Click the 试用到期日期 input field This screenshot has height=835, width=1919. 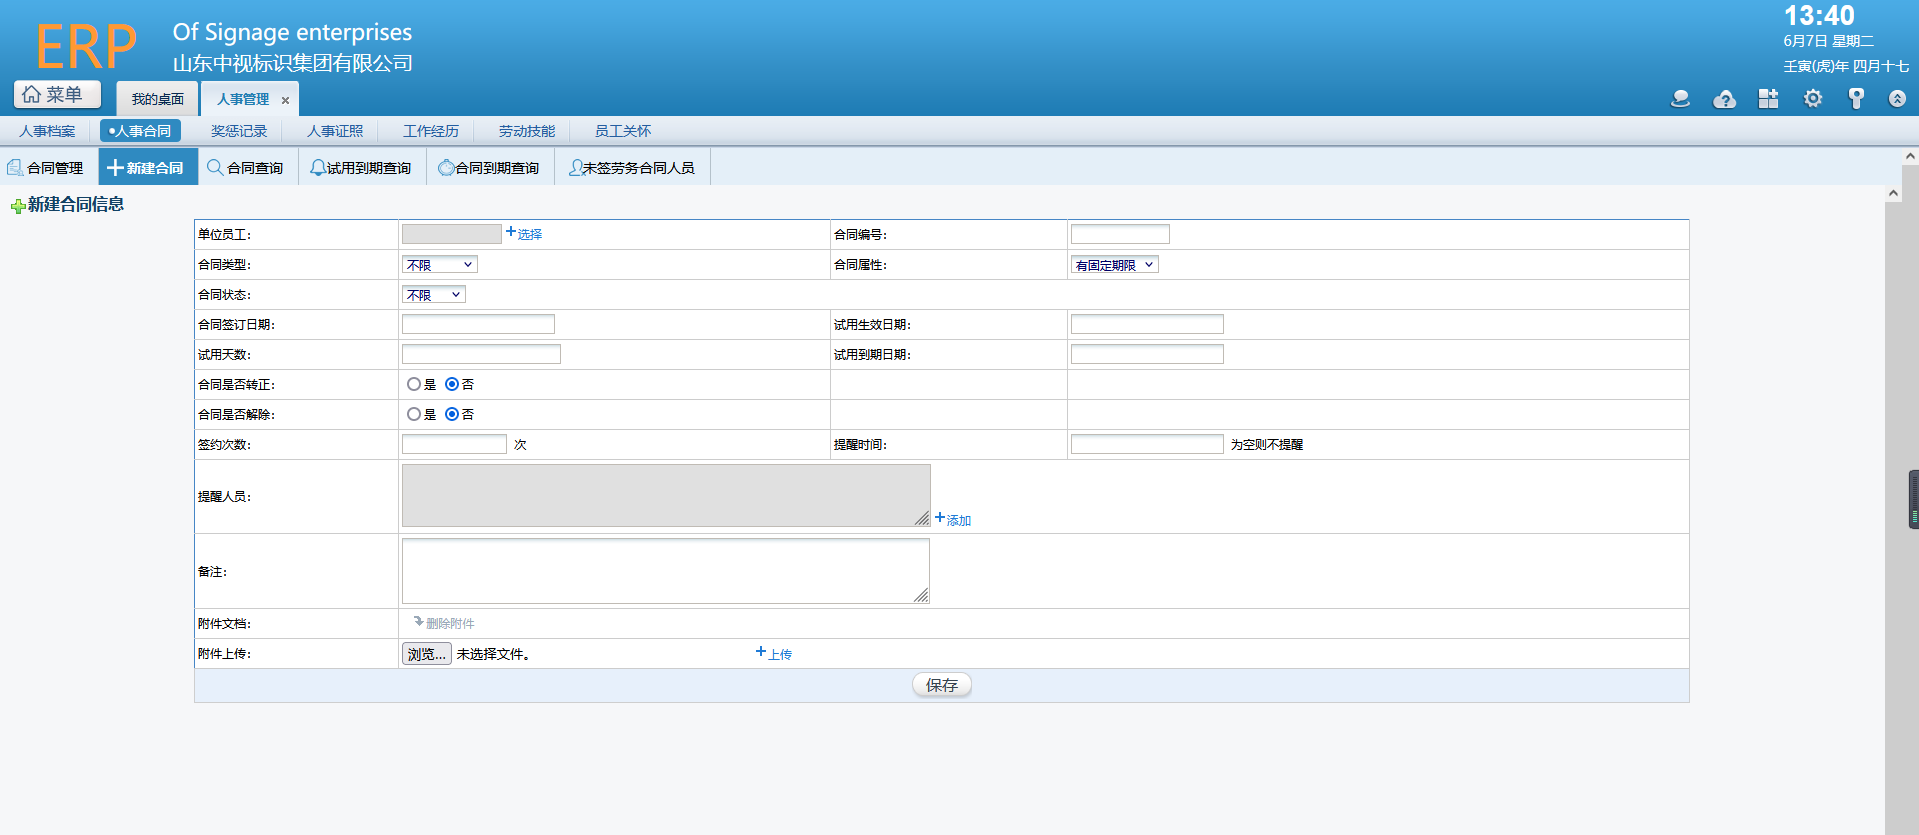1147,354
